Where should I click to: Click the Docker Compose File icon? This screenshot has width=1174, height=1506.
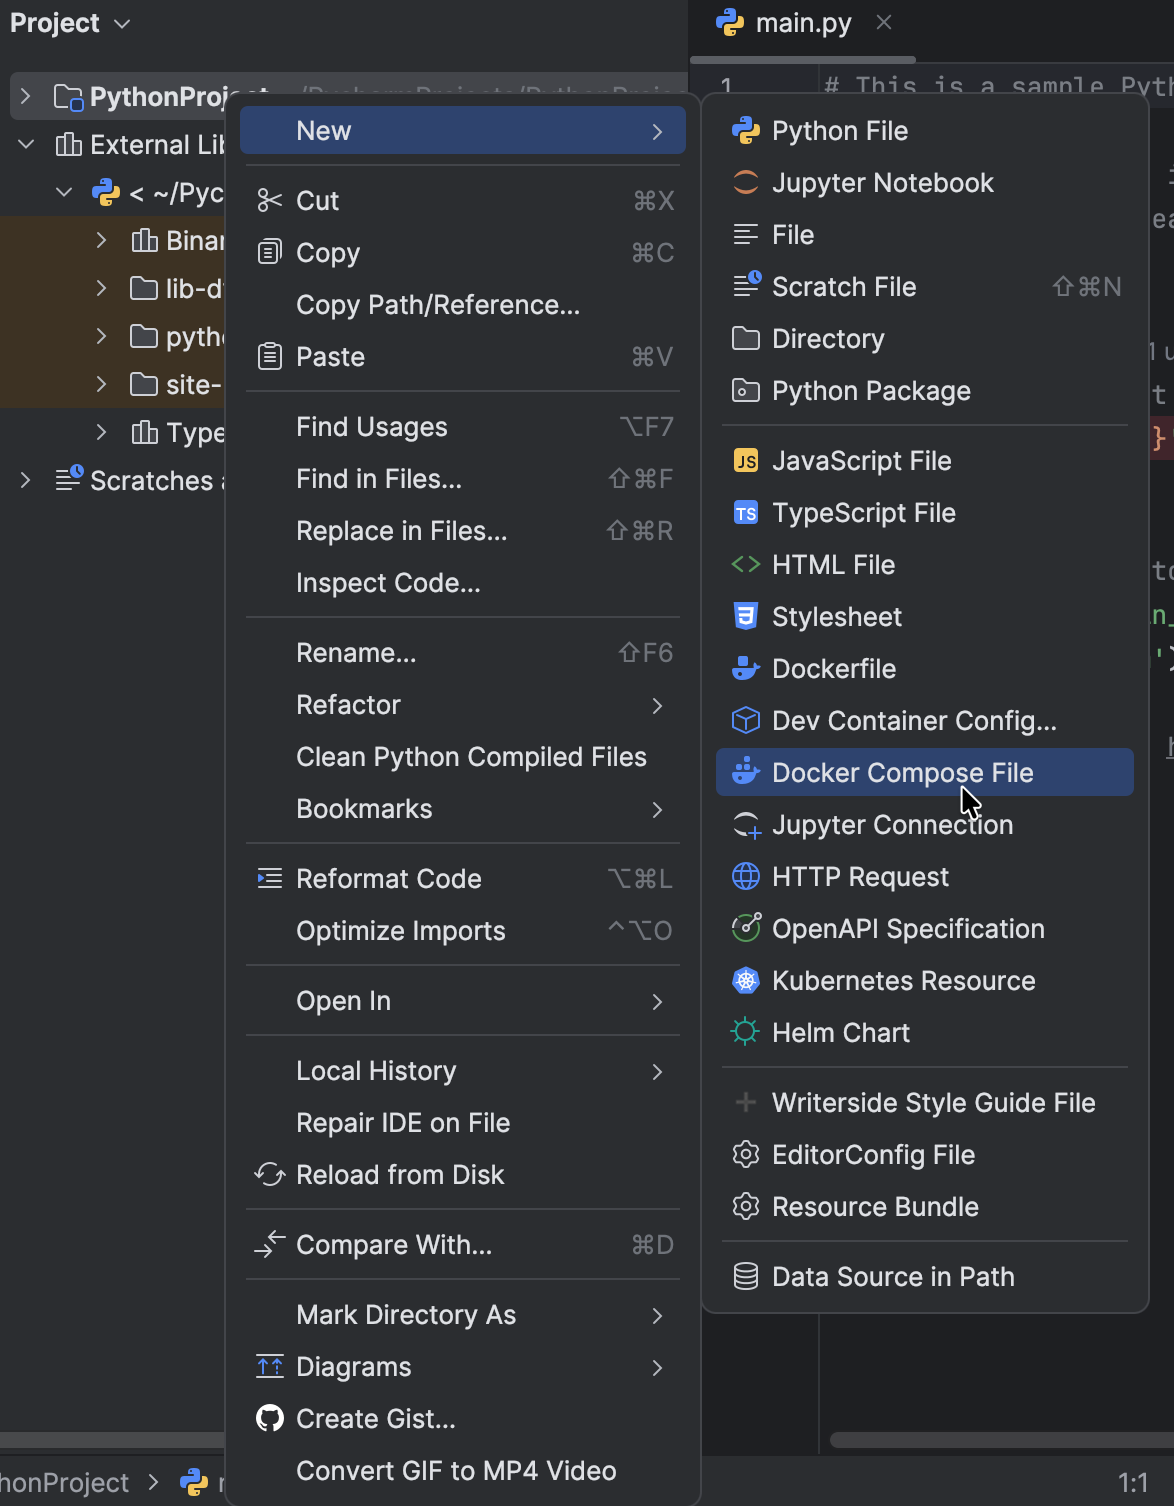(x=746, y=773)
